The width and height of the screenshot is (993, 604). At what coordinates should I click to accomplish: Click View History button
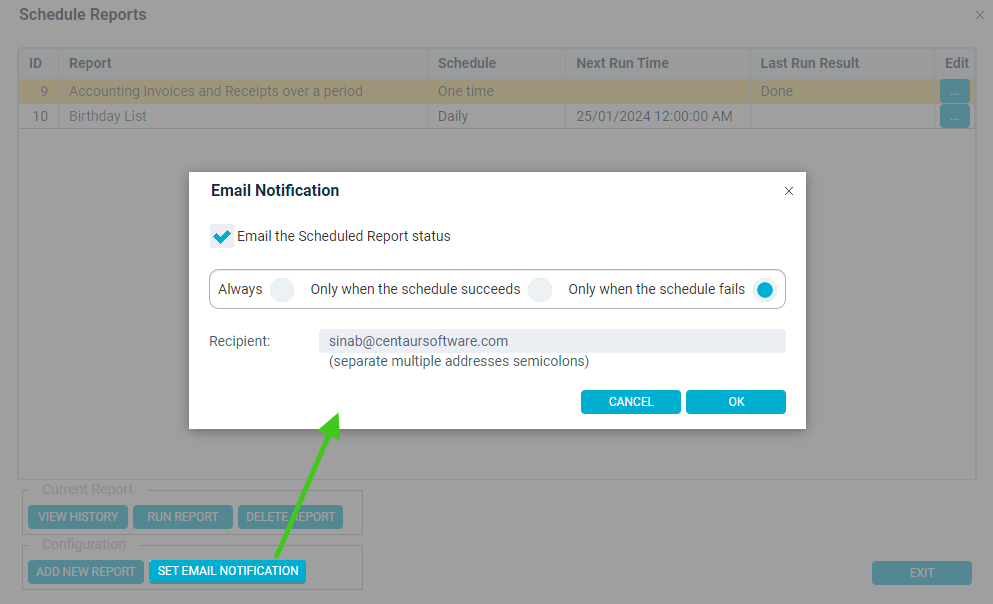point(78,517)
